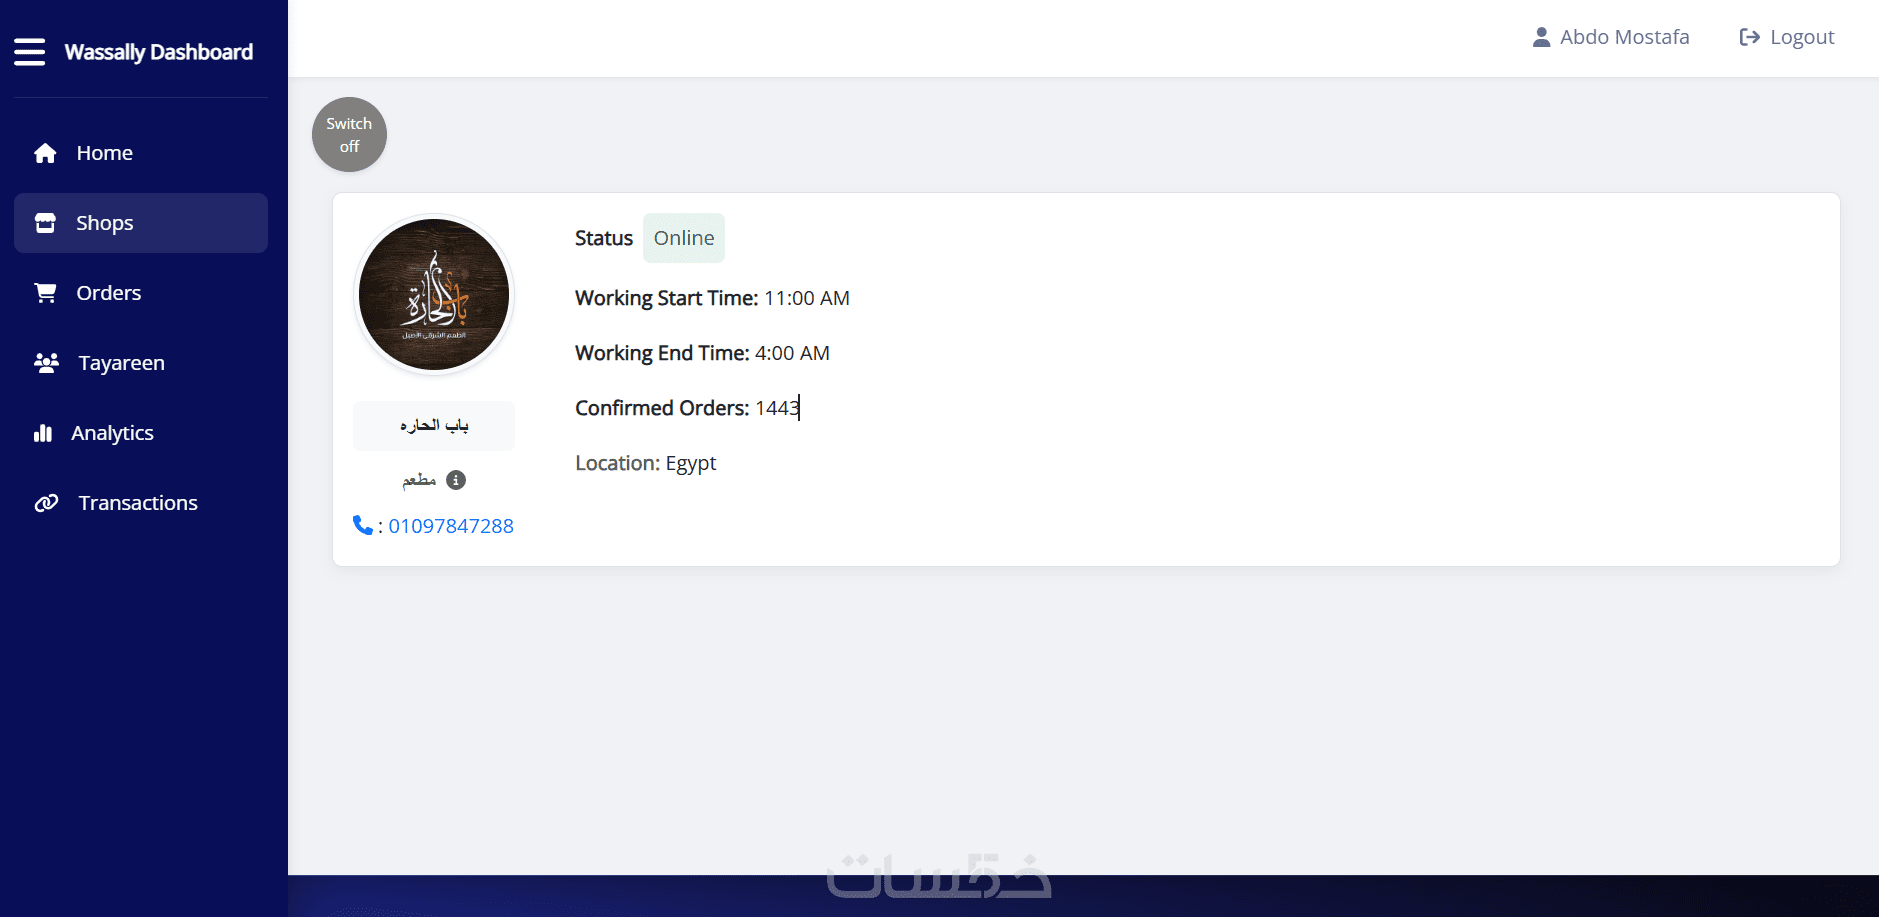Click the Working End Time 4:00 AM text
The height and width of the screenshot is (917, 1879).
tap(702, 353)
